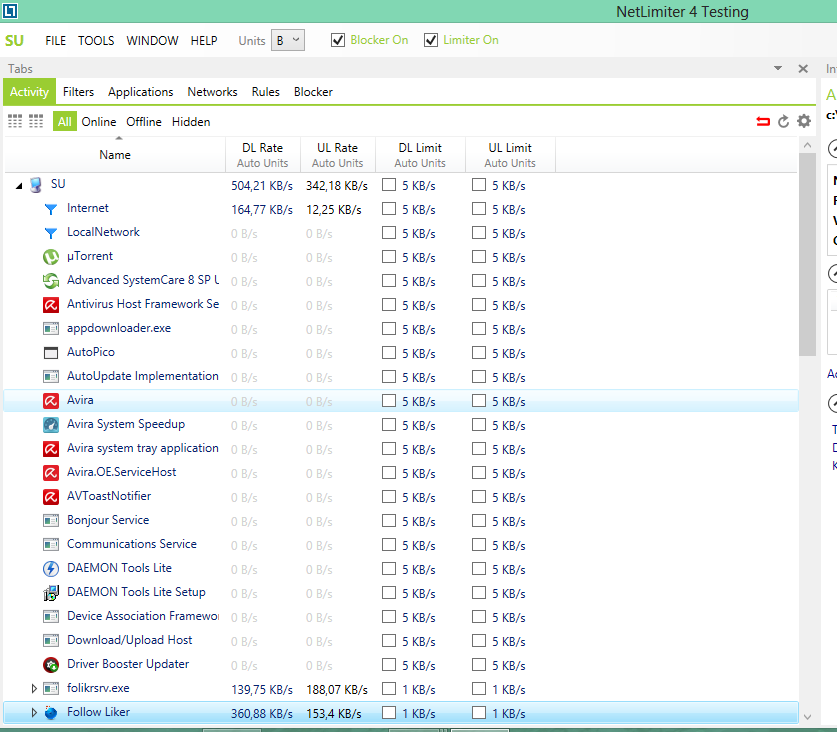Click the Download/Upload Host row name
The height and width of the screenshot is (732, 837).
(130, 640)
